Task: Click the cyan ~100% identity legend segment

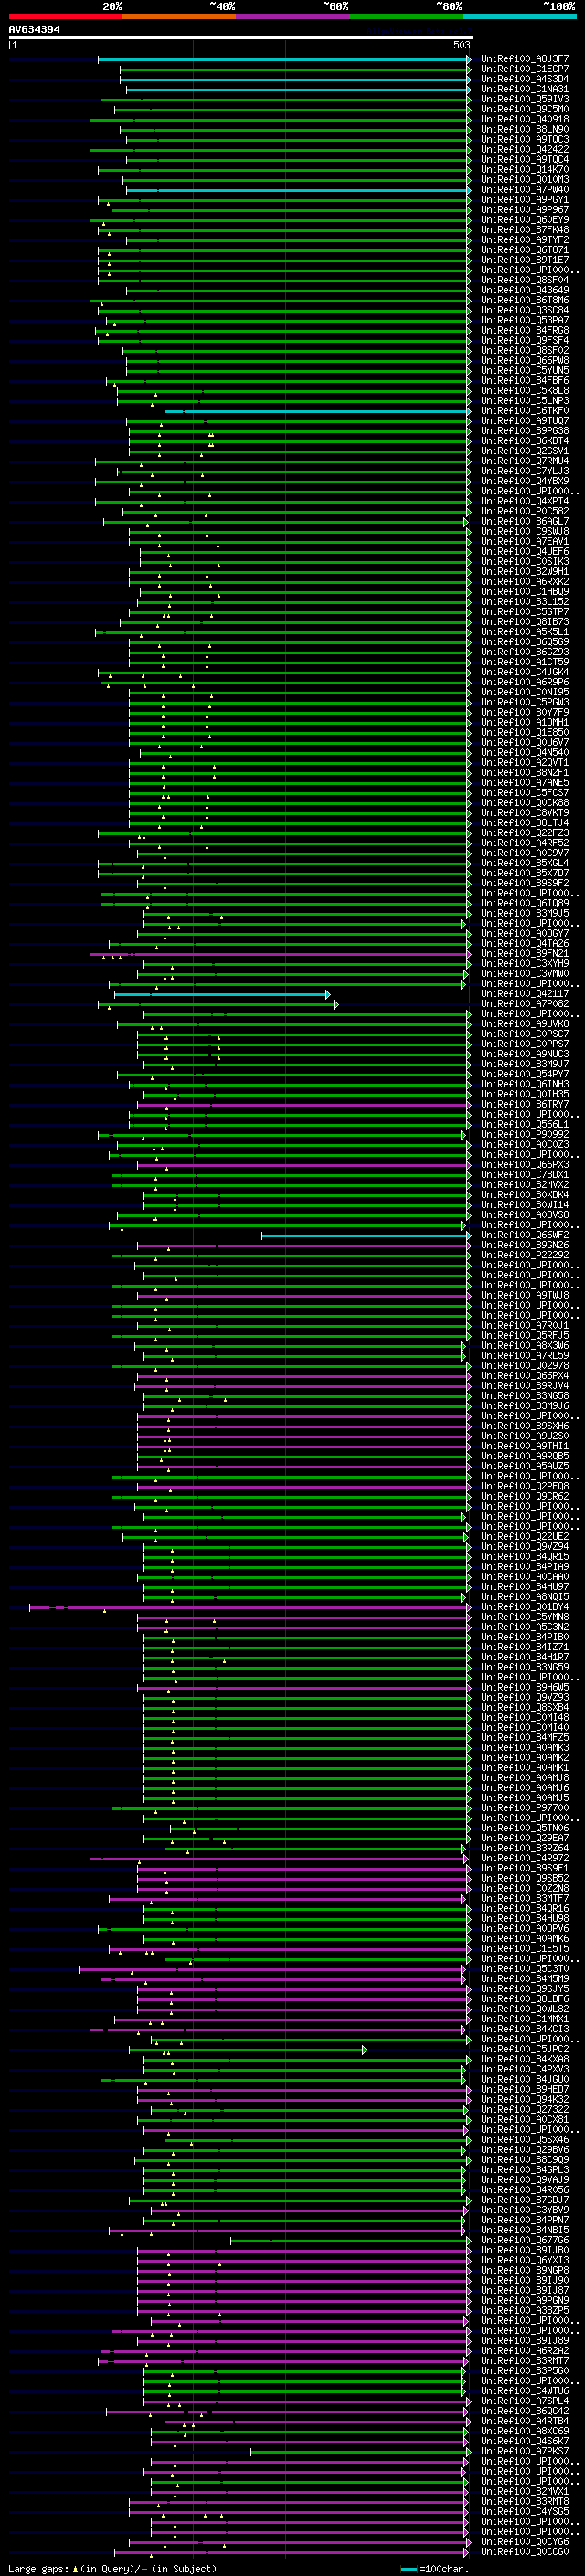Action: (519, 16)
